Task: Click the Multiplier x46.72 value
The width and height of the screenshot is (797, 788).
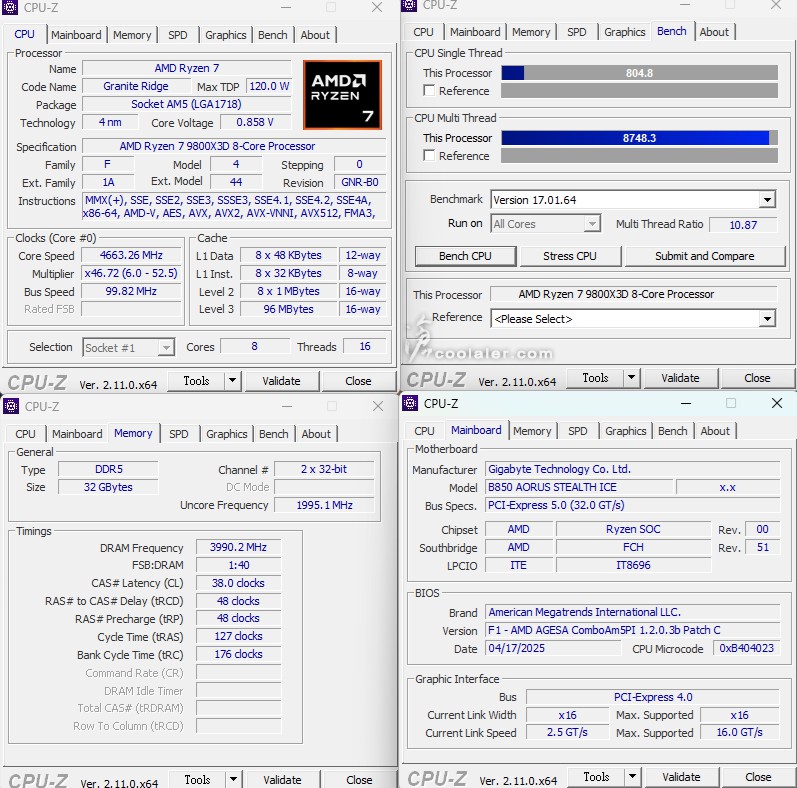Action: 131,273
